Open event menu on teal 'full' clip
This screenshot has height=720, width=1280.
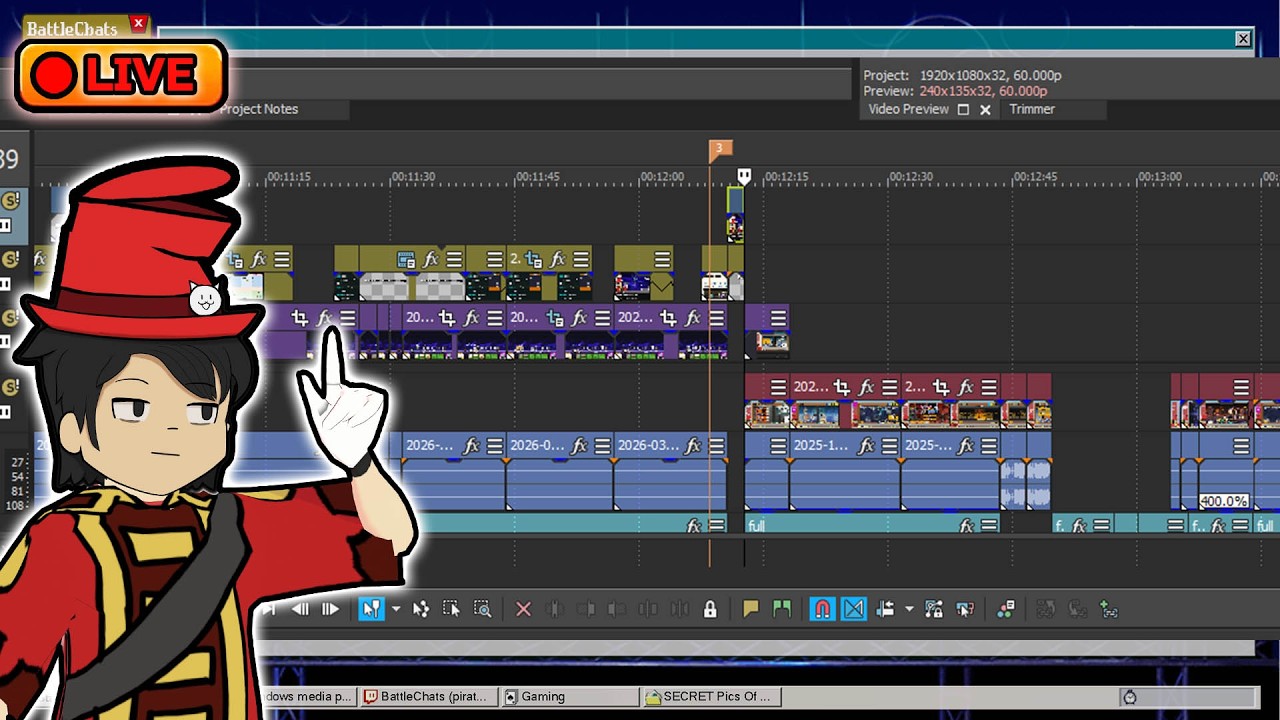(989, 525)
